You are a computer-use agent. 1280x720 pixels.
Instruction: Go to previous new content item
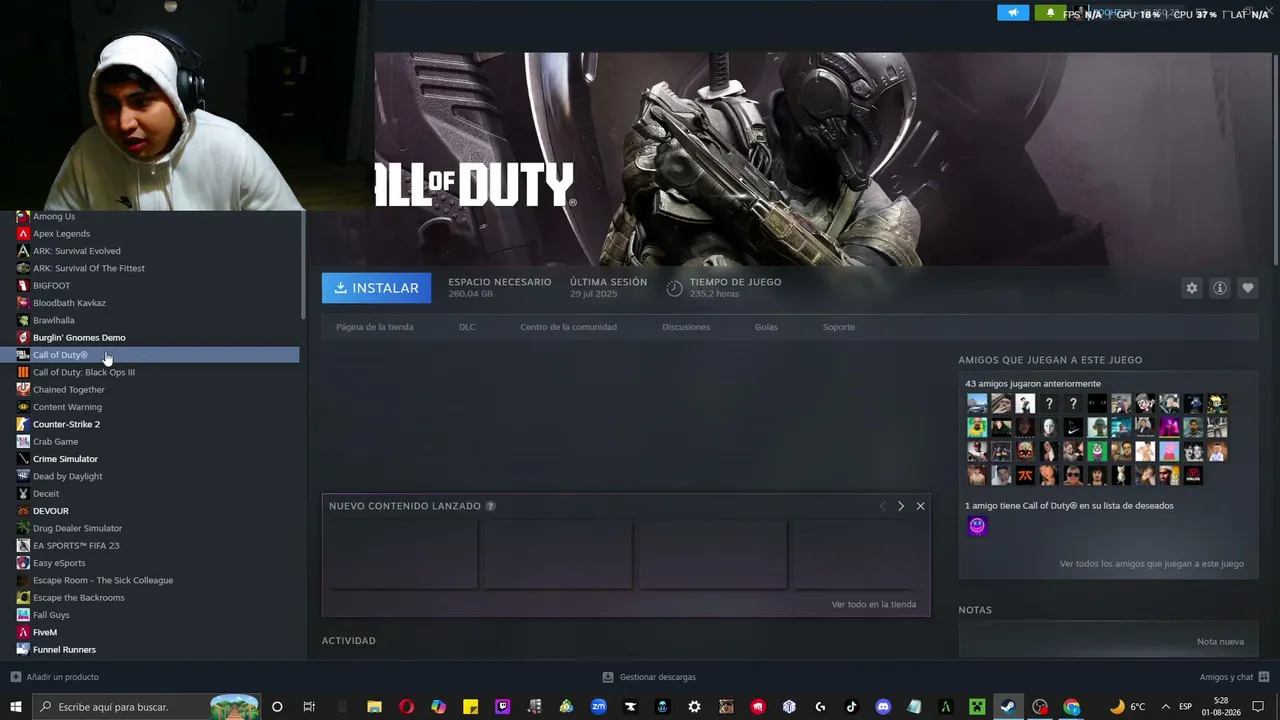882,506
